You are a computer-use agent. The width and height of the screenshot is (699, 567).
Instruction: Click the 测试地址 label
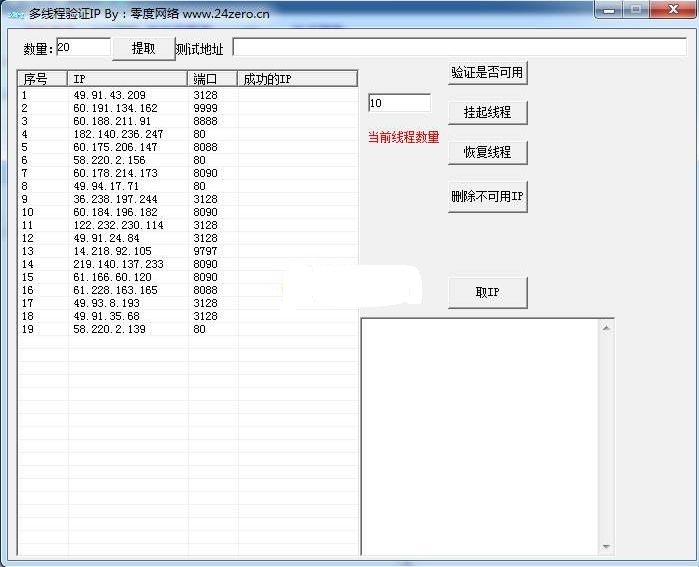click(x=199, y=49)
